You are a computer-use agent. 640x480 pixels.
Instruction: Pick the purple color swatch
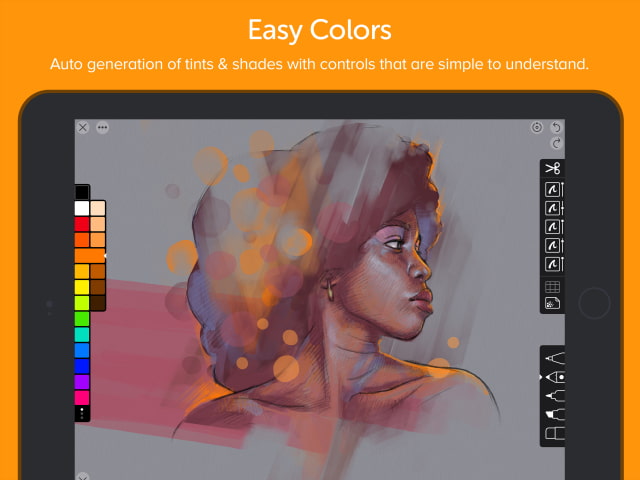[x=82, y=382]
